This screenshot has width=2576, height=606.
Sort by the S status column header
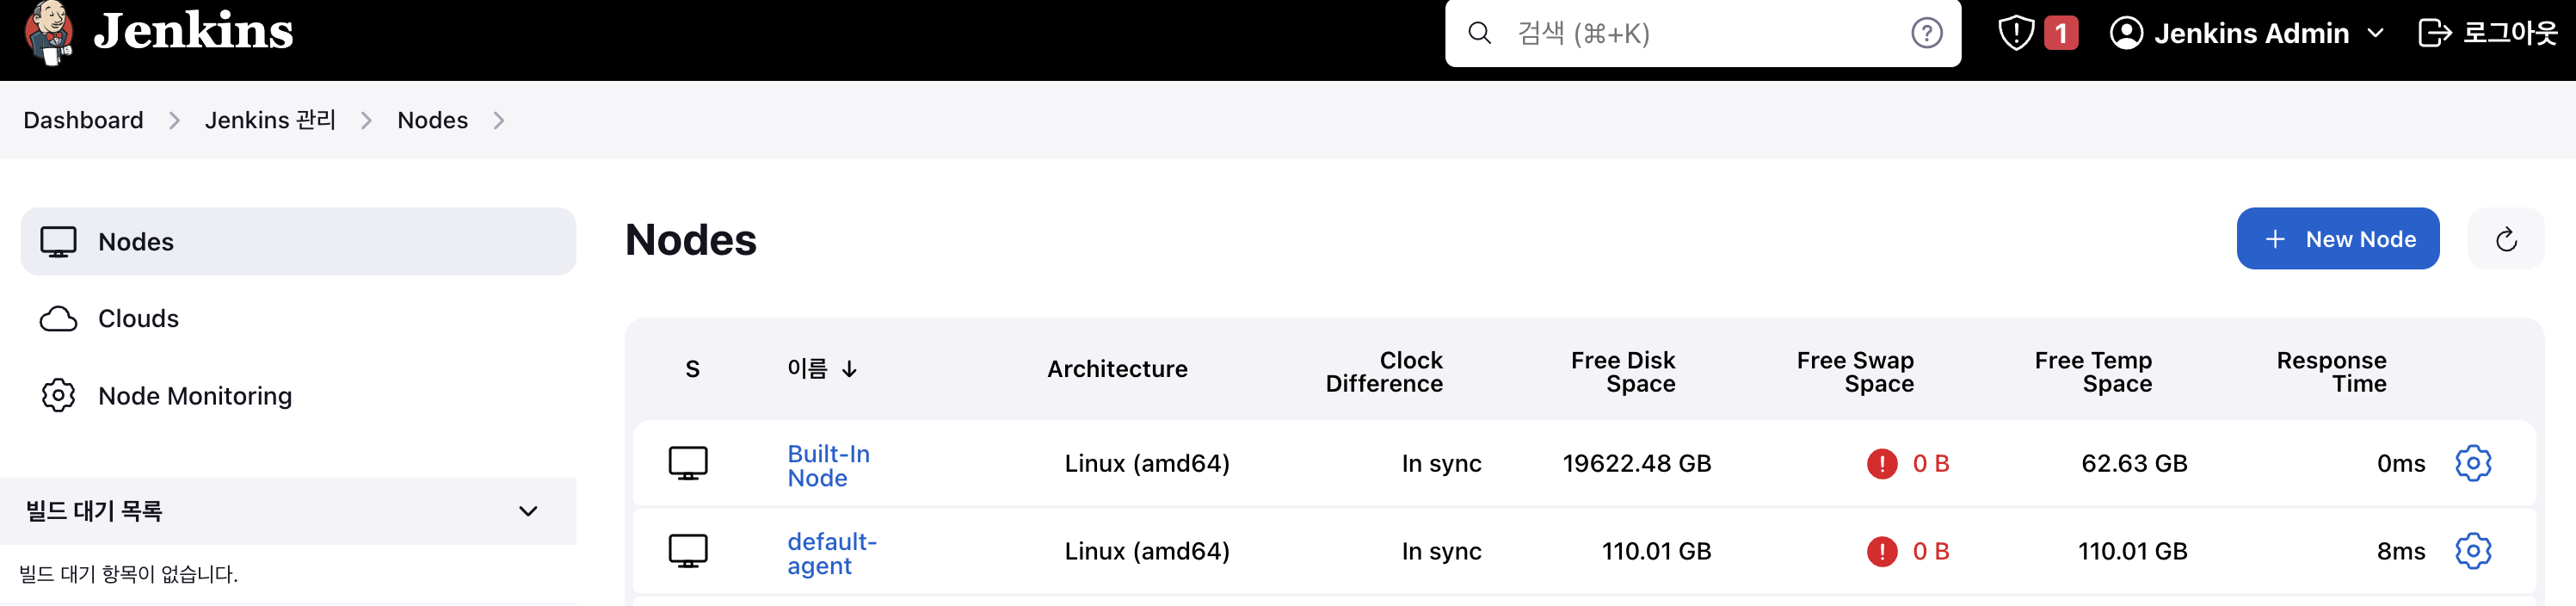692,369
